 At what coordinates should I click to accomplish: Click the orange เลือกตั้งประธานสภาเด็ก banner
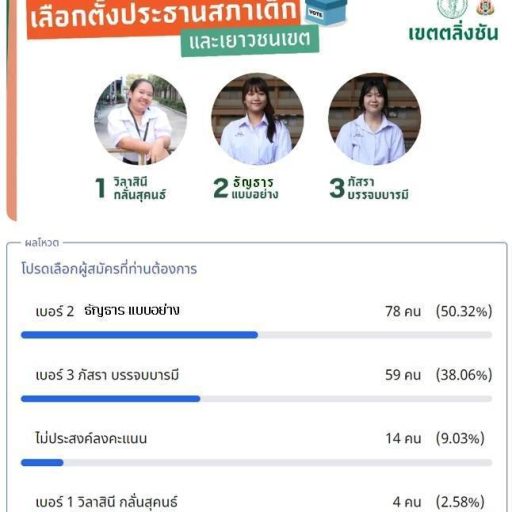click(163, 18)
